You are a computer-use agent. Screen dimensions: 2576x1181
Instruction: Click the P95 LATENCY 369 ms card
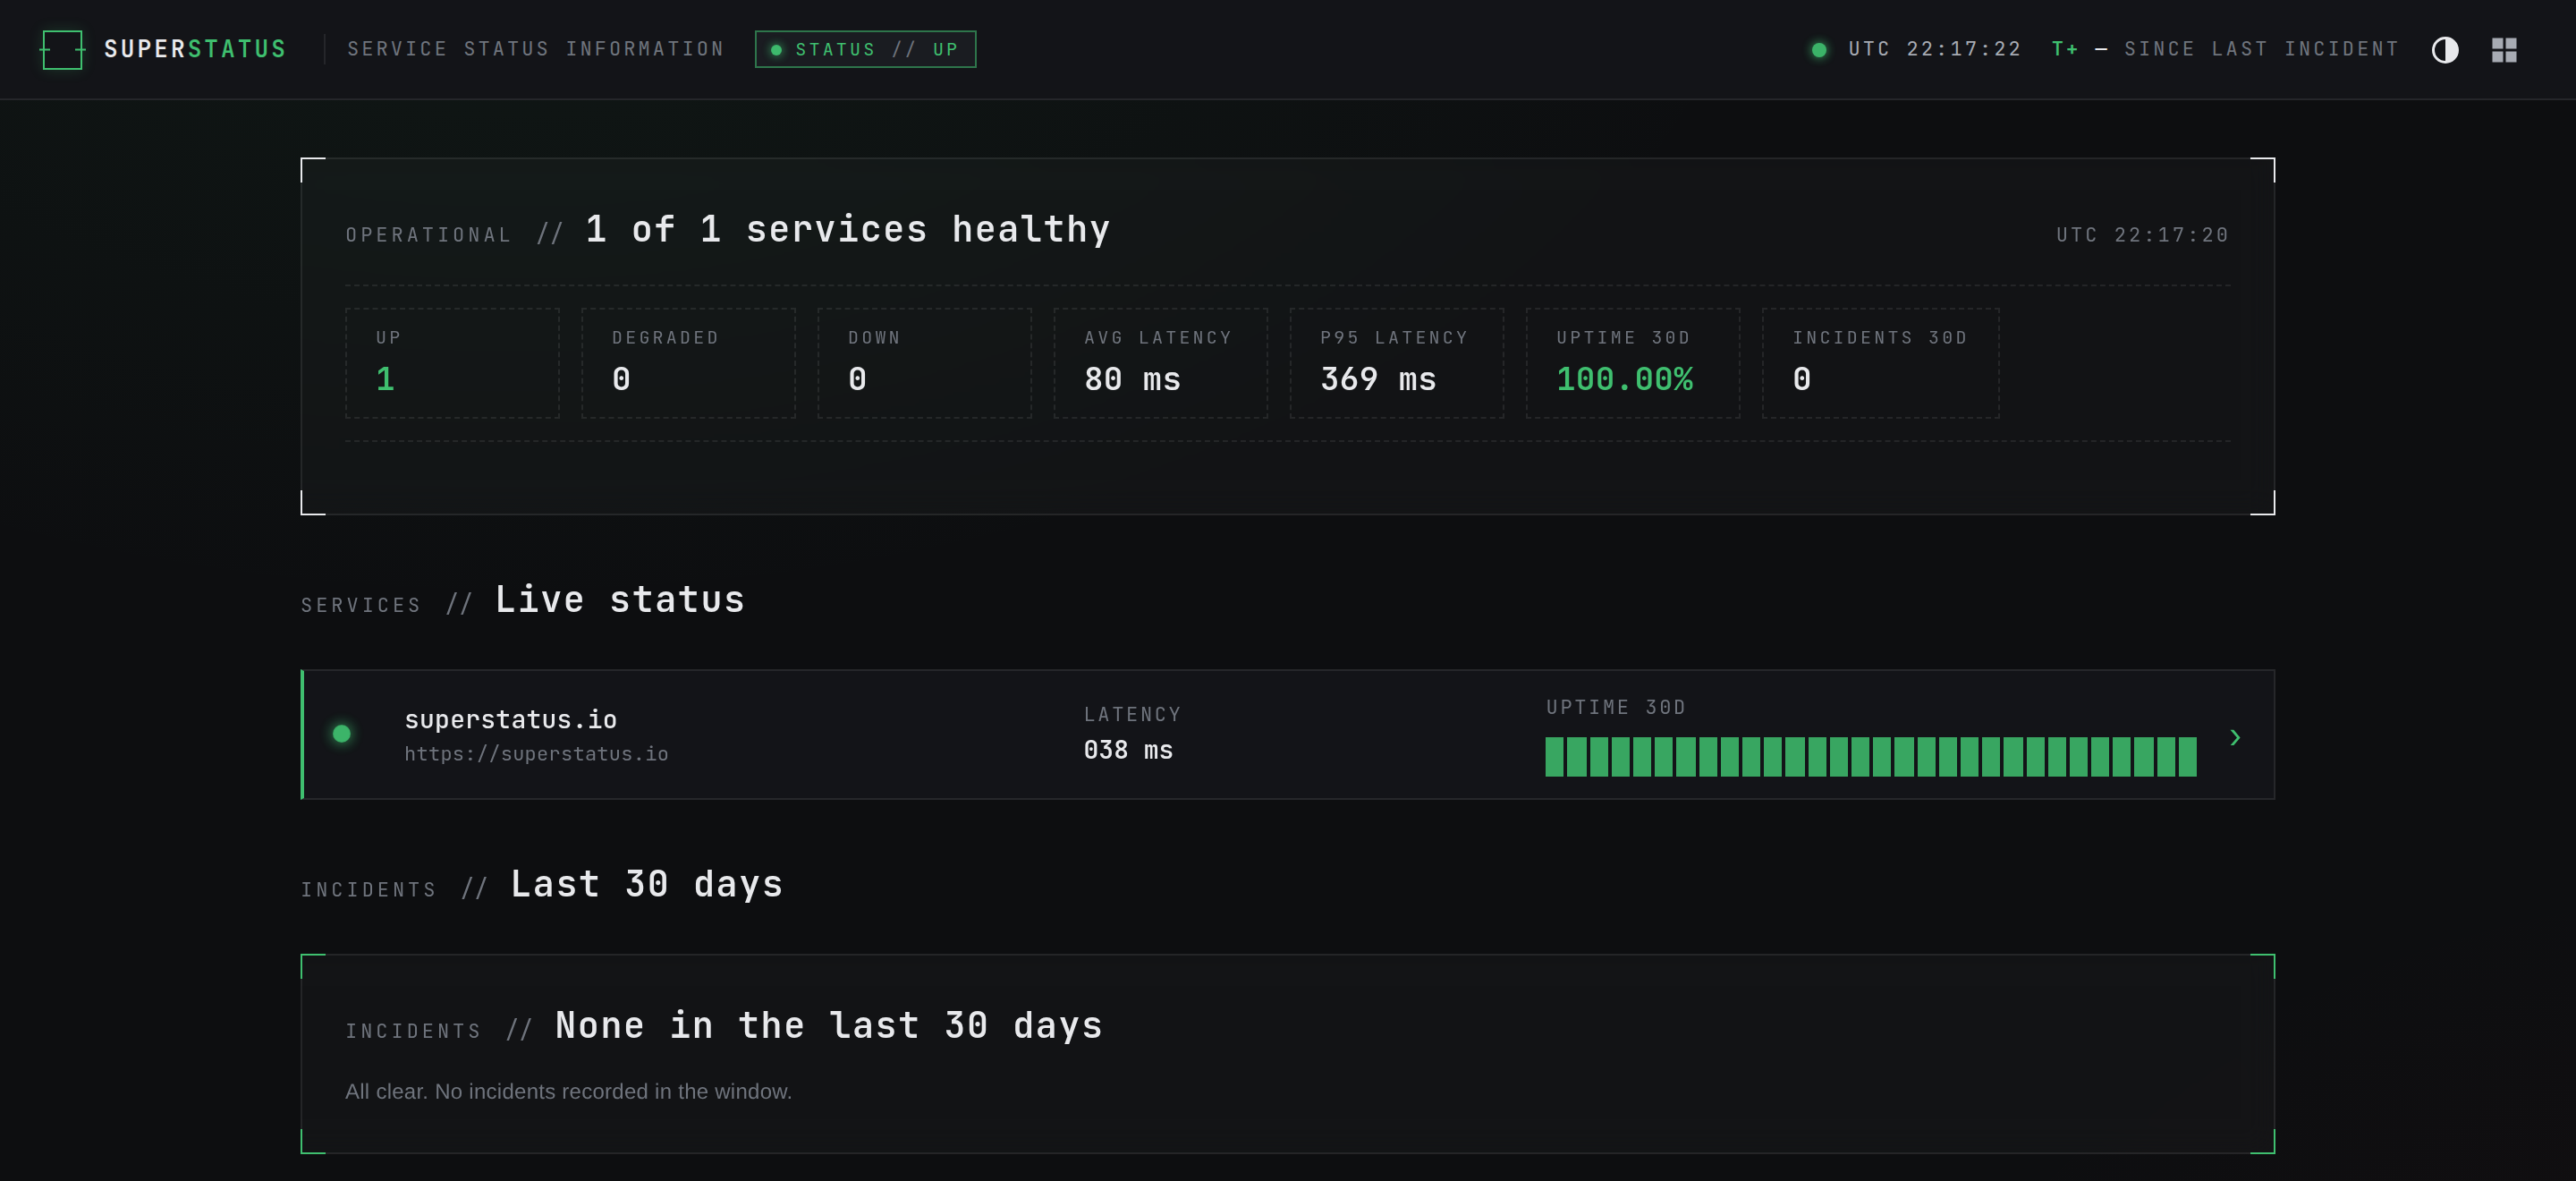click(x=1396, y=363)
